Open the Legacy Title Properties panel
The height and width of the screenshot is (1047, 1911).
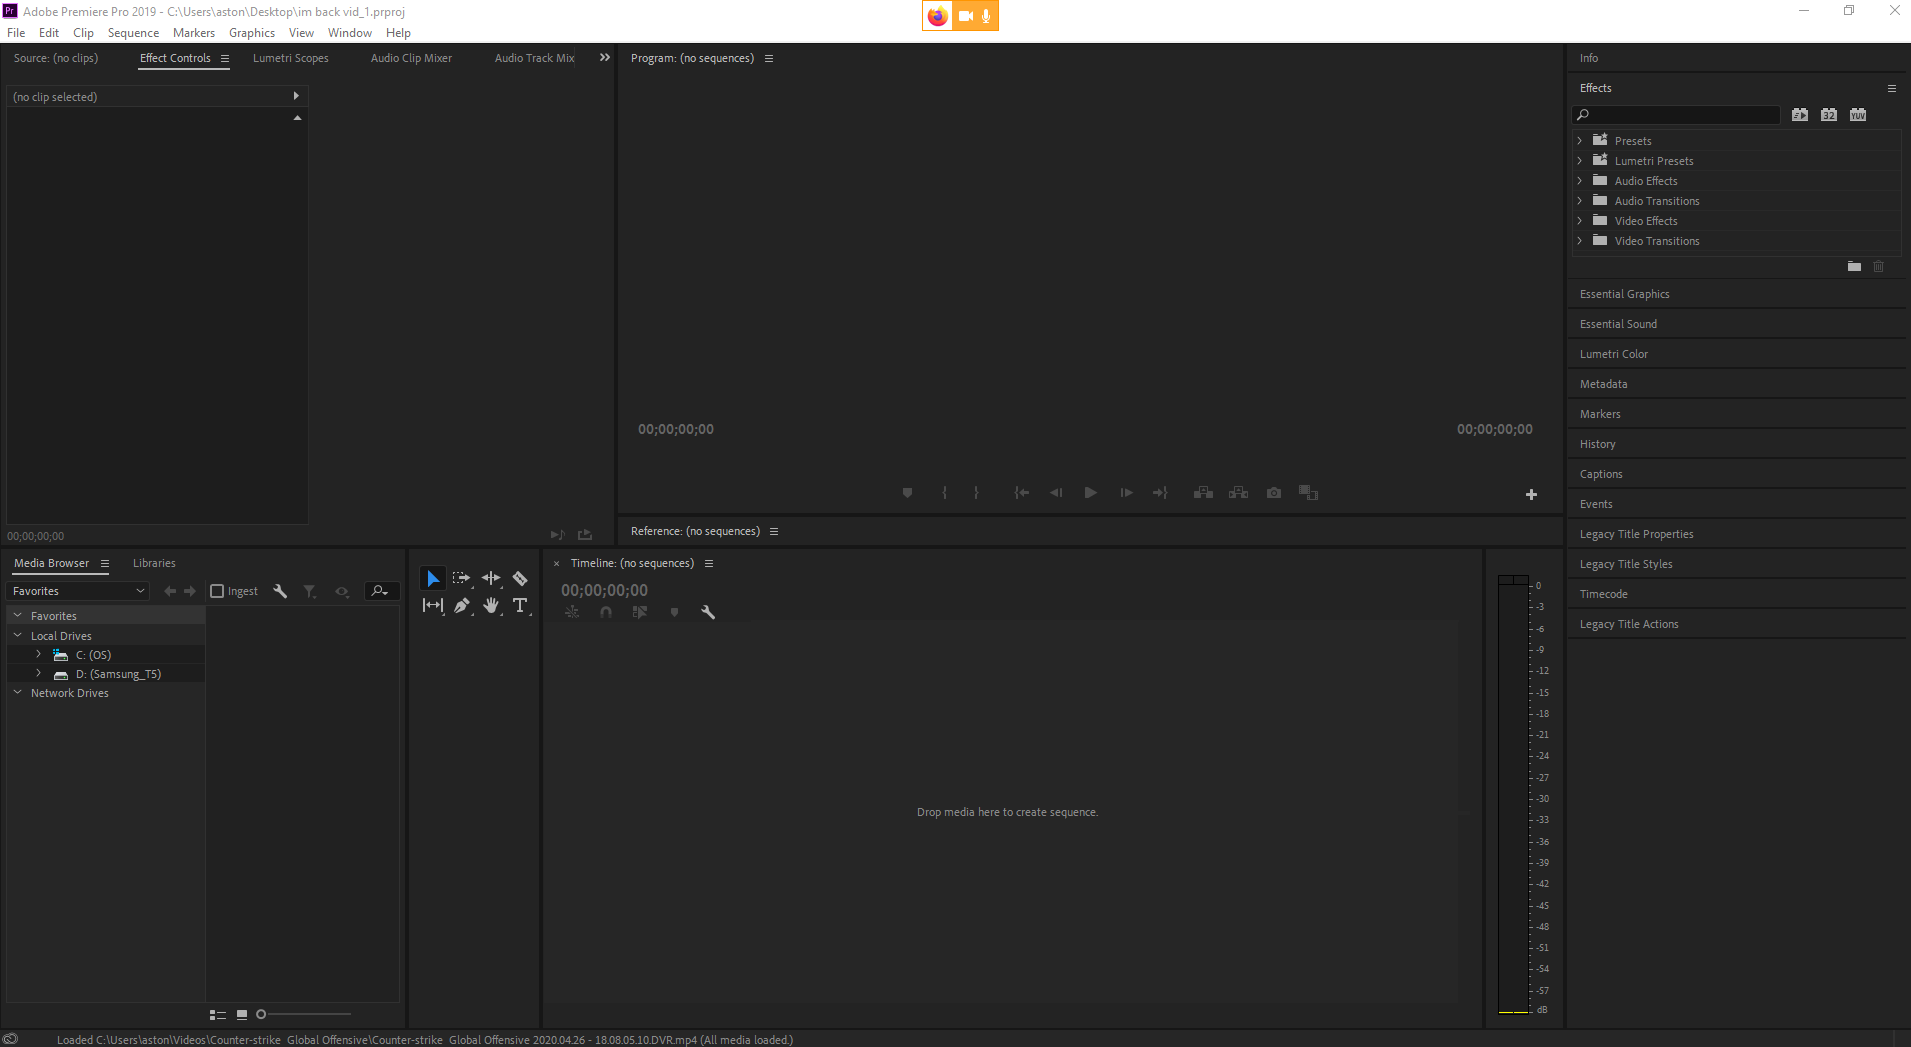1636,533
